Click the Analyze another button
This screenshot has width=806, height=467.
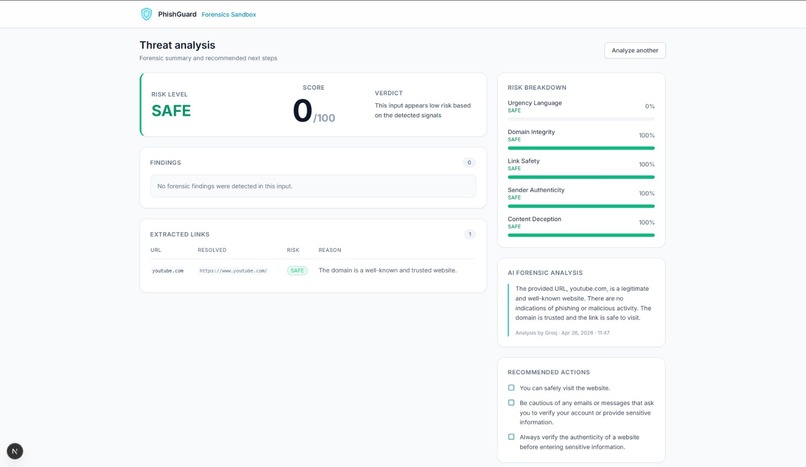[635, 50]
